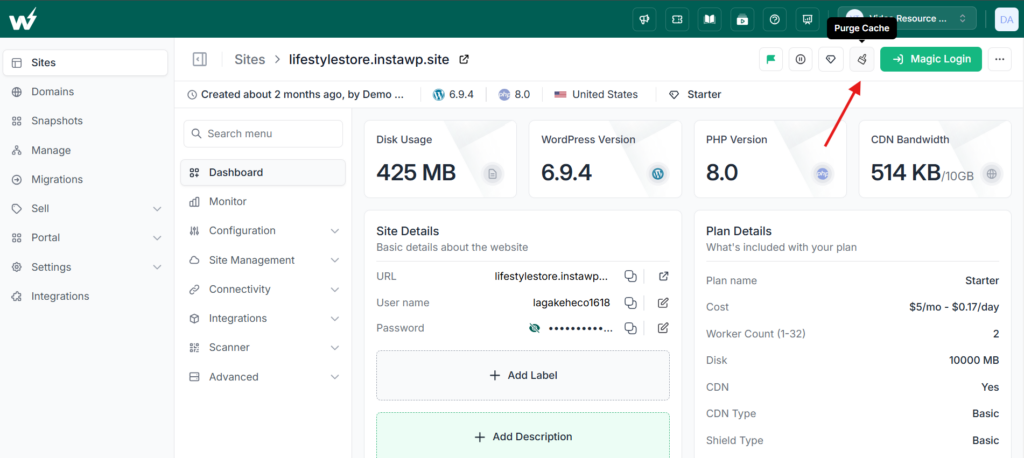This screenshot has height=458, width=1024.
Task: Collapse the sidebar with the panel toggle icon
Action: click(x=200, y=59)
